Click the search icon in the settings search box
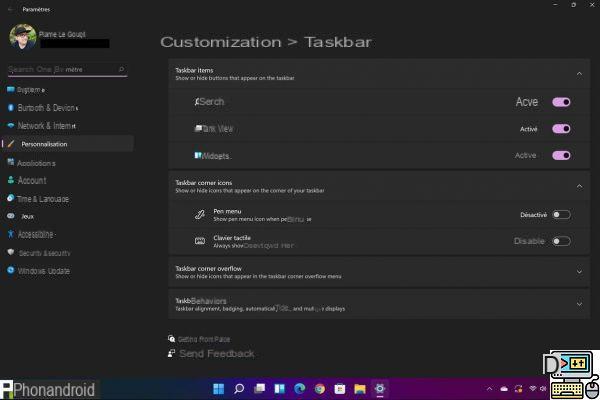 pyautogui.click(x=121, y=69)
